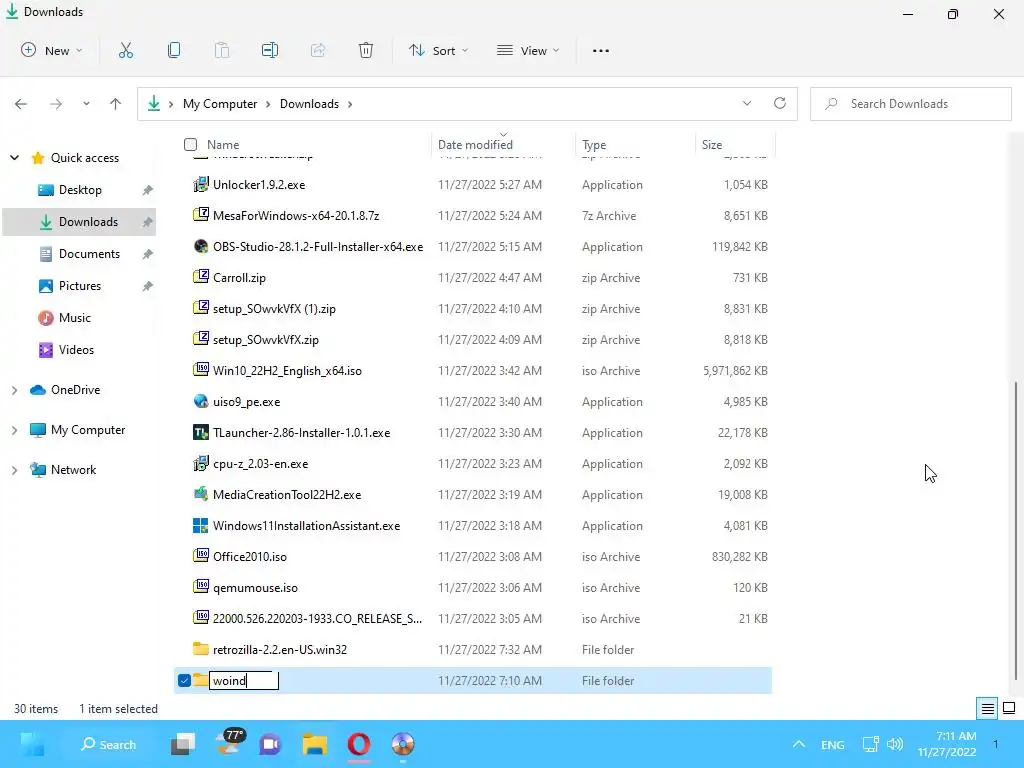The image size is (1024, 768).
Task: Open Search on the taskbar
Action: pyautogui.click(x=108, y=744)
